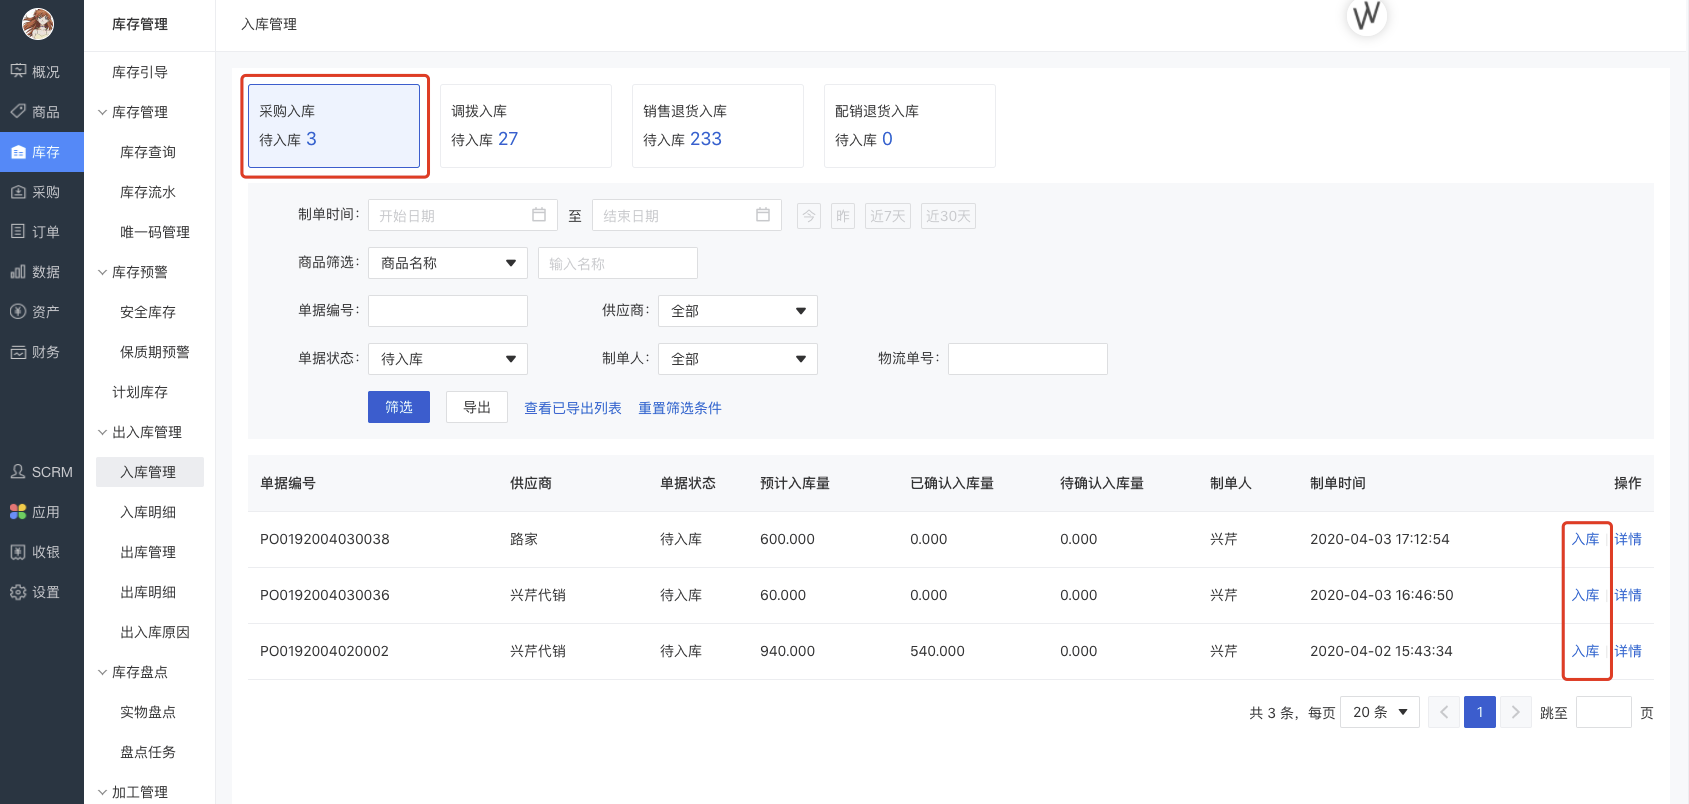
Task: Select the 今 today quick filter
Action: coord(809,216)
